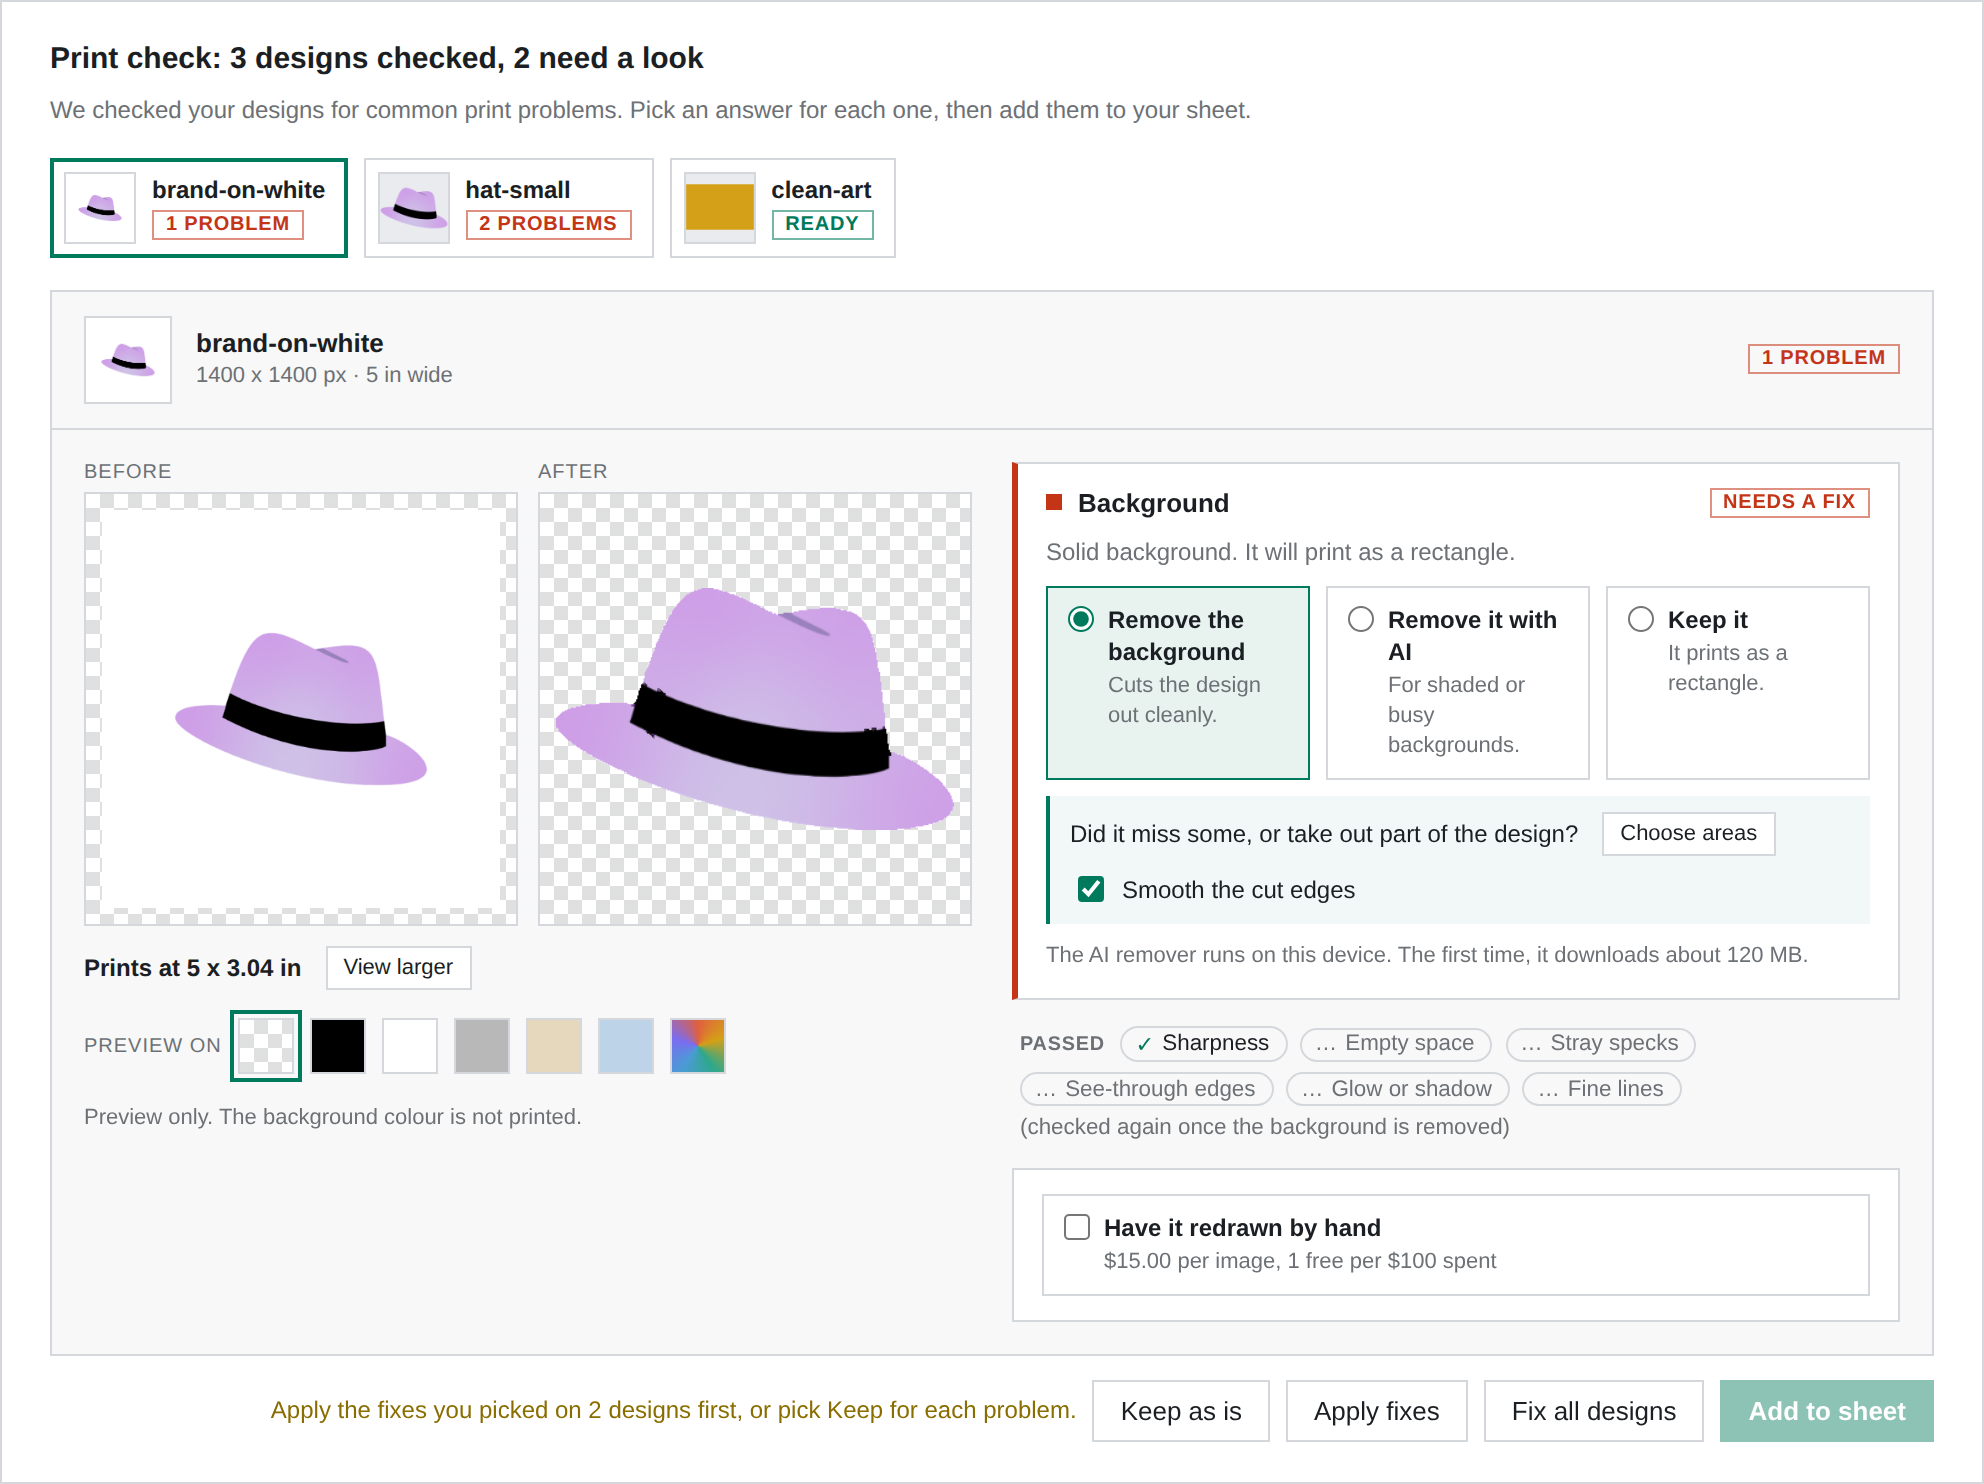Select Remove it with AI option
Image resolution: width=1984 pixels, height=1484 pixels.
[x=1458, y=683]
